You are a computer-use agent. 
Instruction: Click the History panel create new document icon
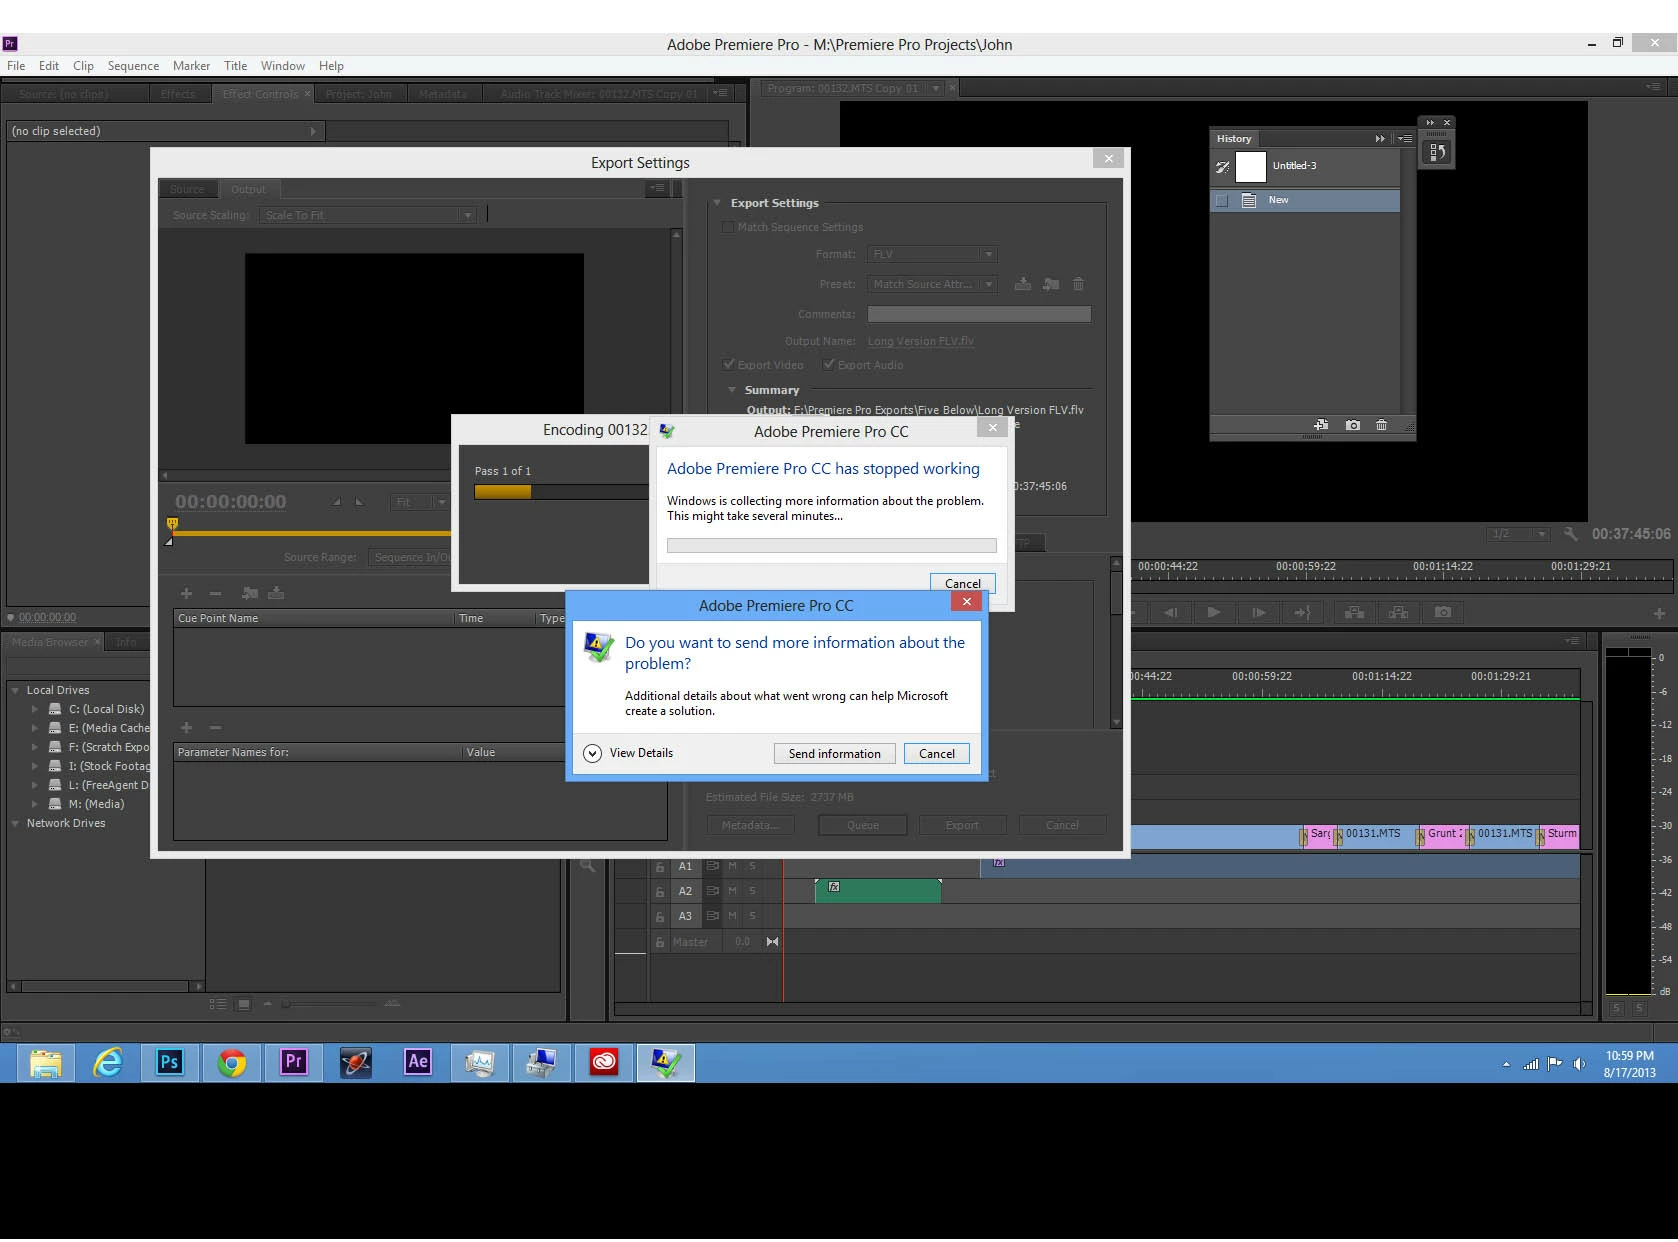(x=1321, y=425)
